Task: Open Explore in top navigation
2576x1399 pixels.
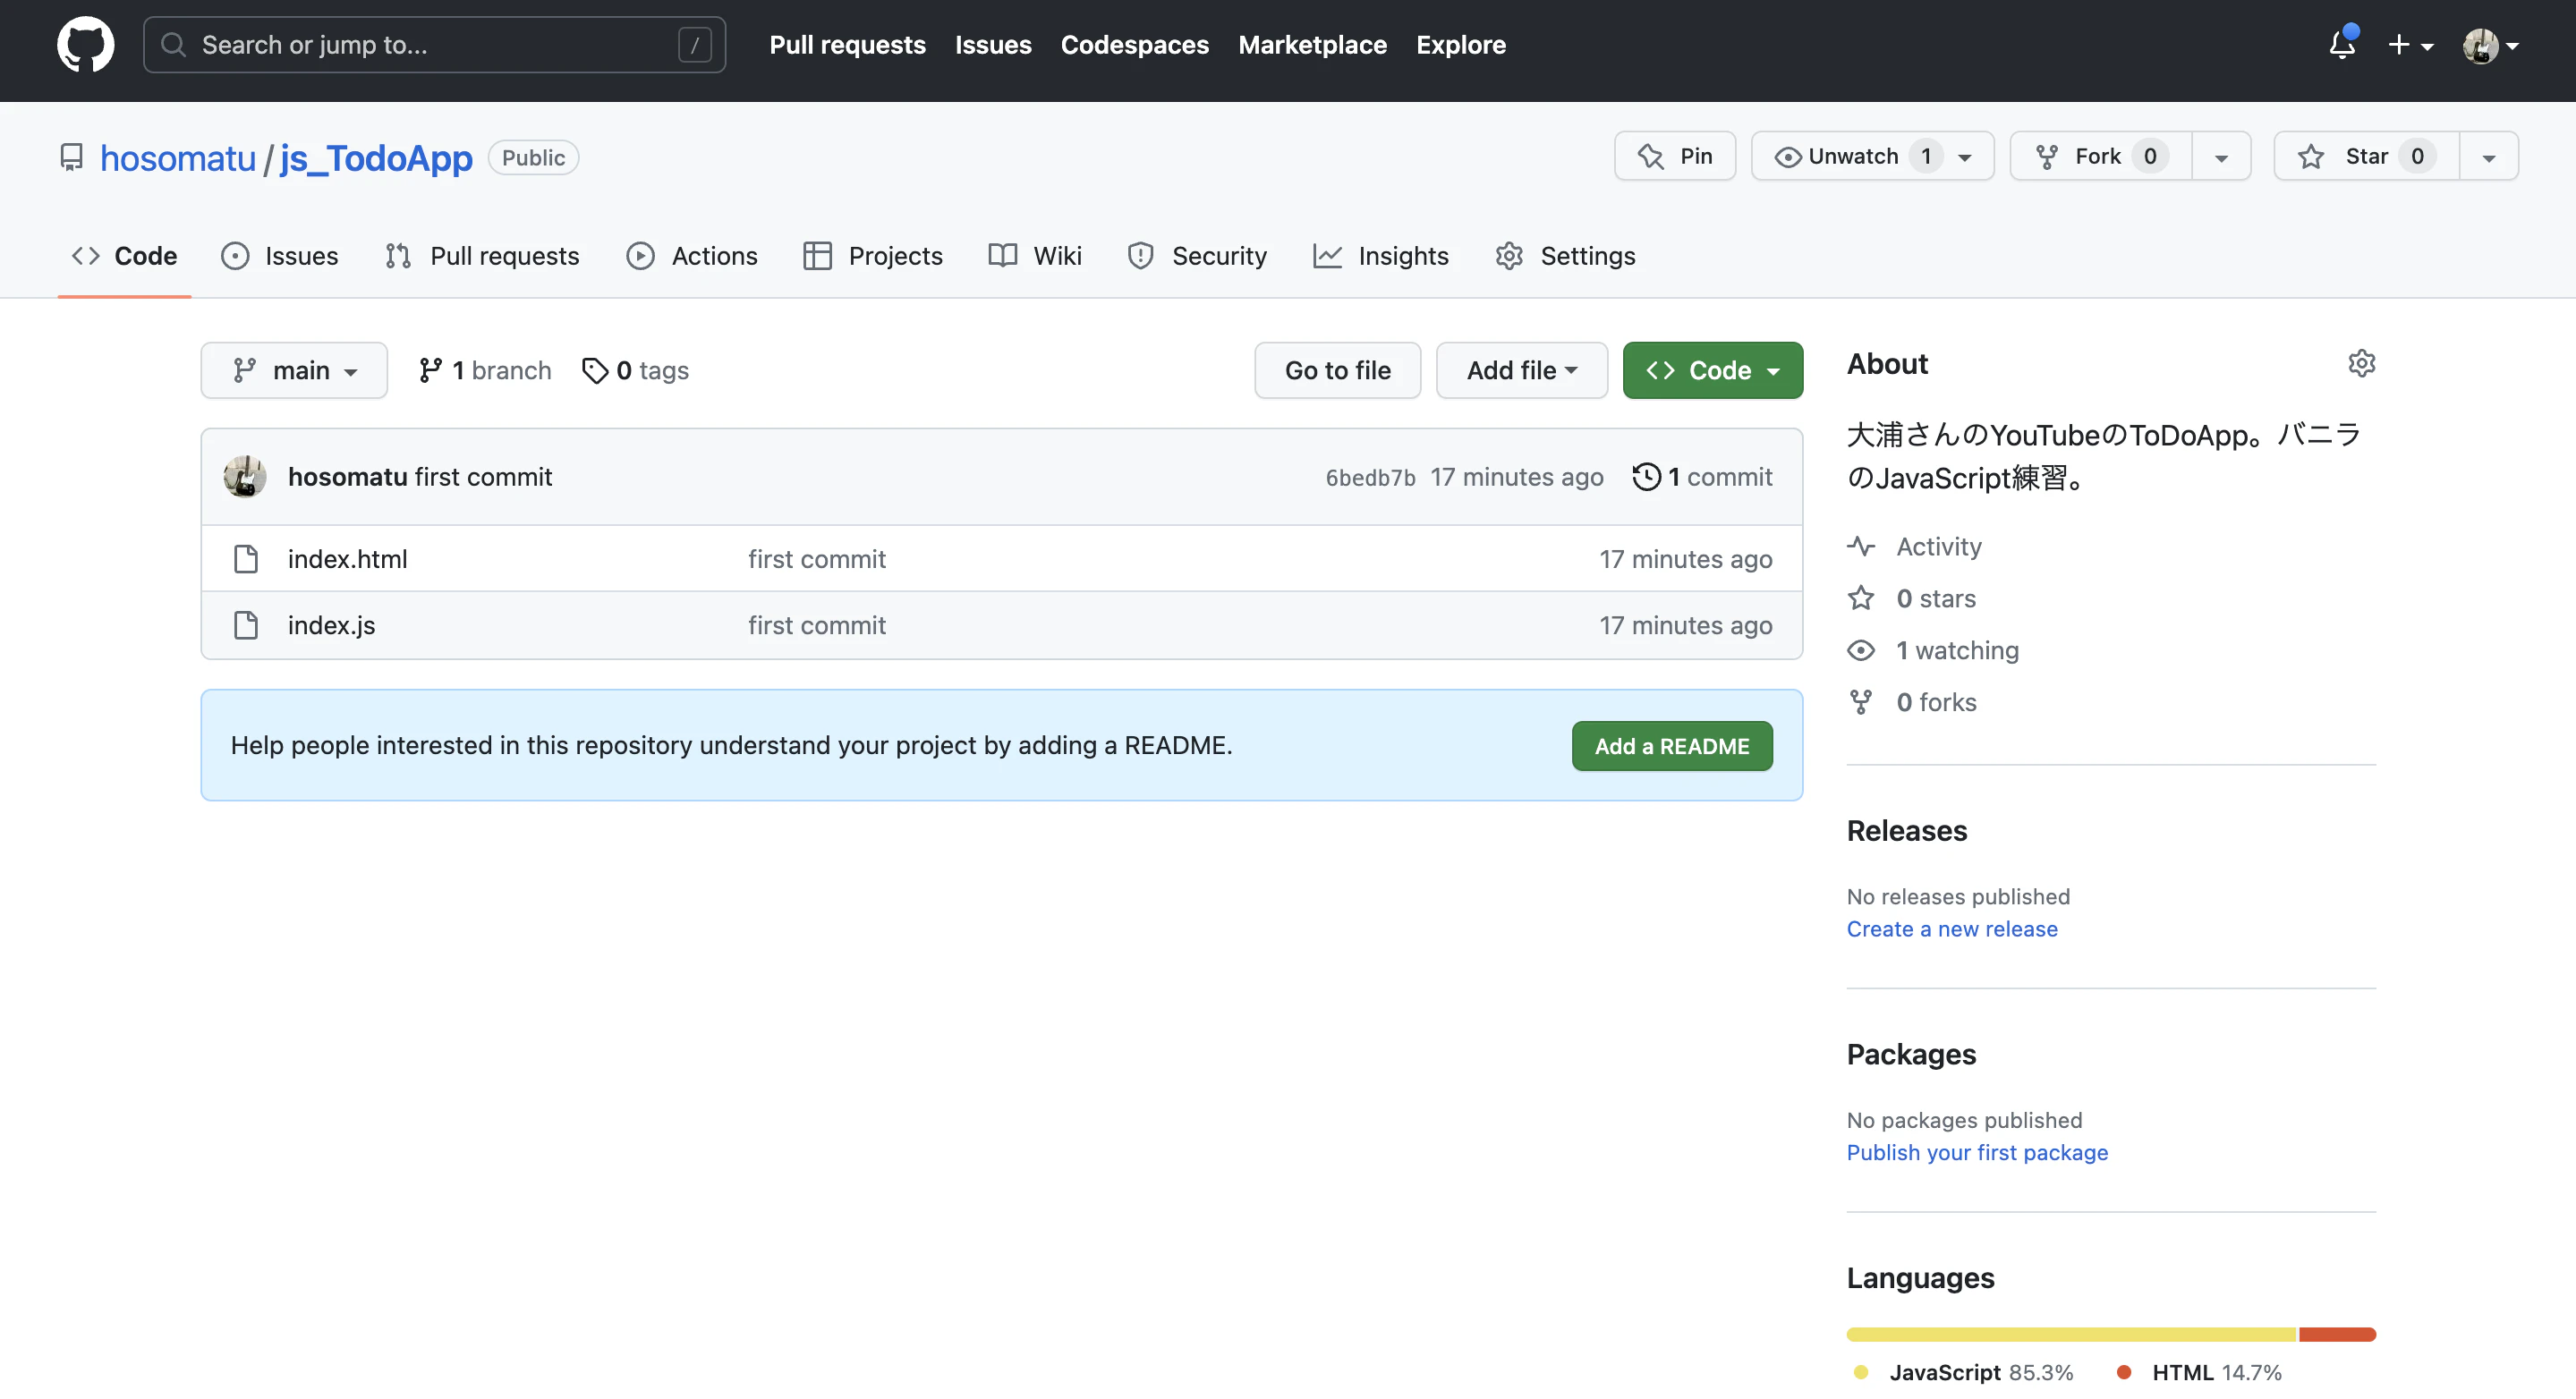Action: tap(1461, 45)
